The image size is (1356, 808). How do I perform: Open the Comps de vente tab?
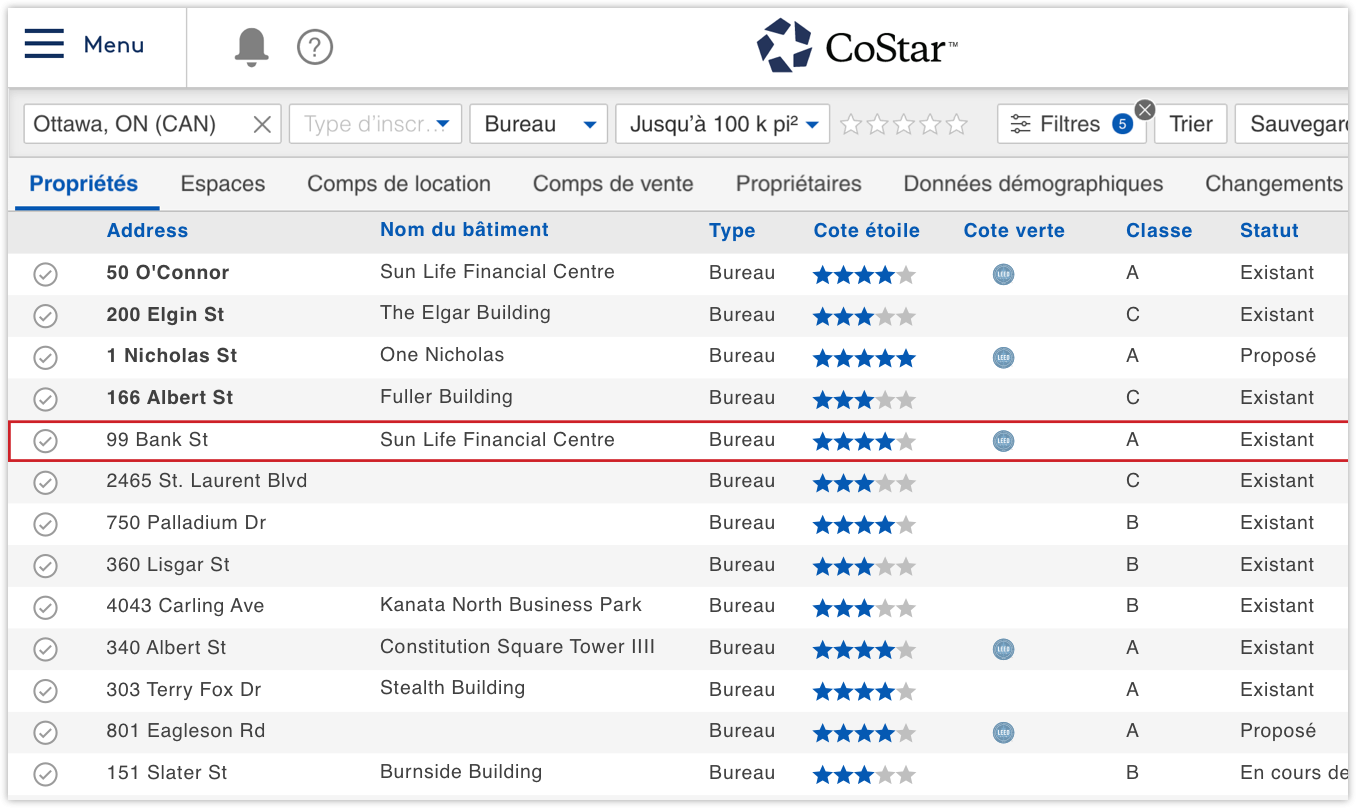[613, 184]
